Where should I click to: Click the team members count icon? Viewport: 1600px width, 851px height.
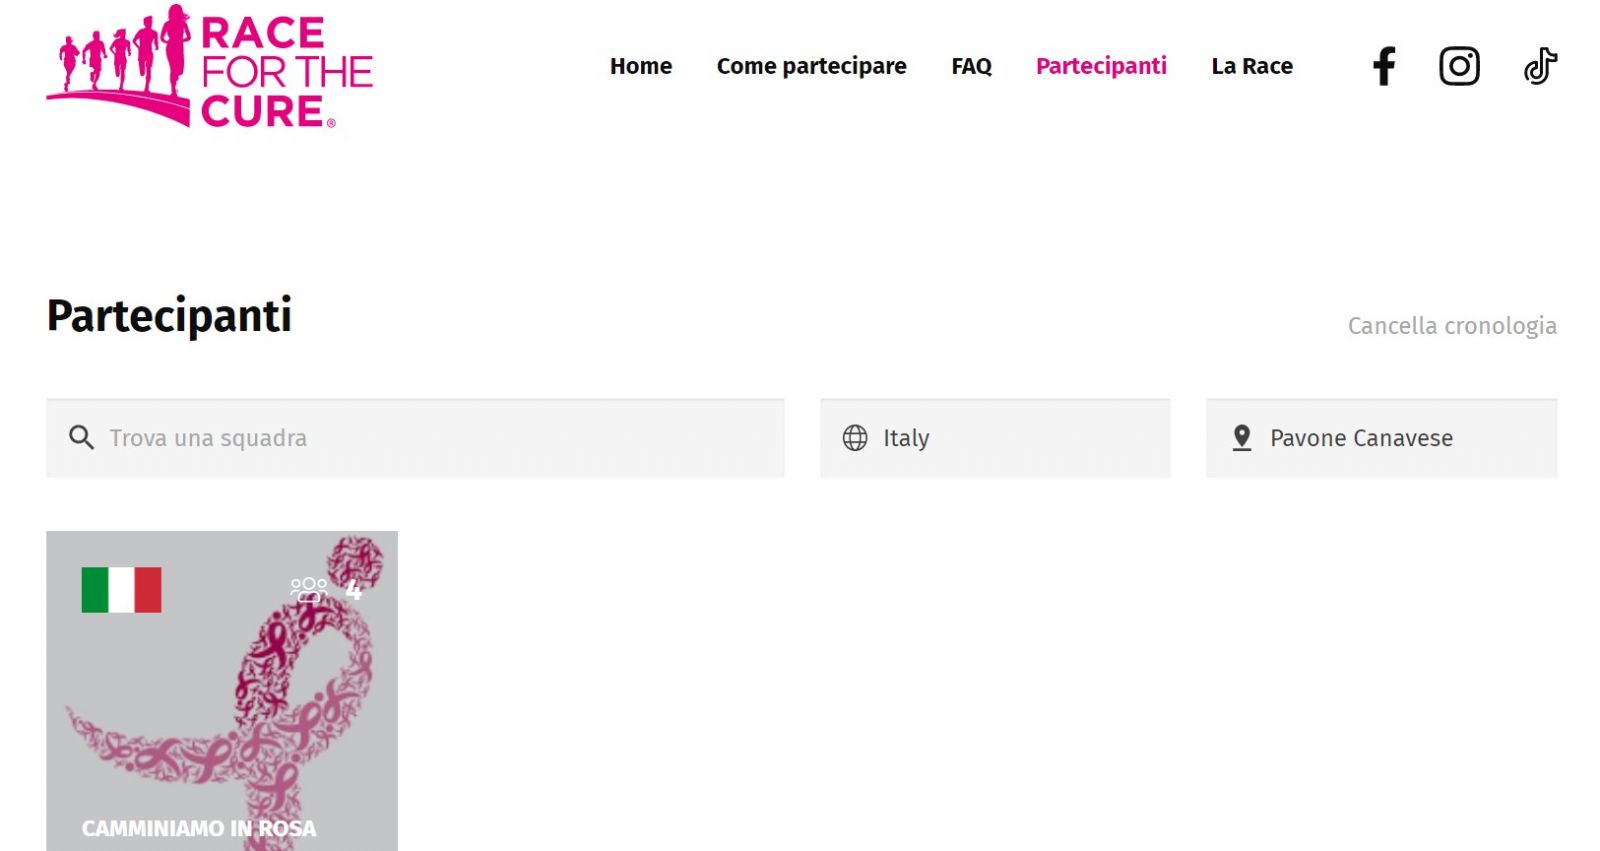[309, 589]
